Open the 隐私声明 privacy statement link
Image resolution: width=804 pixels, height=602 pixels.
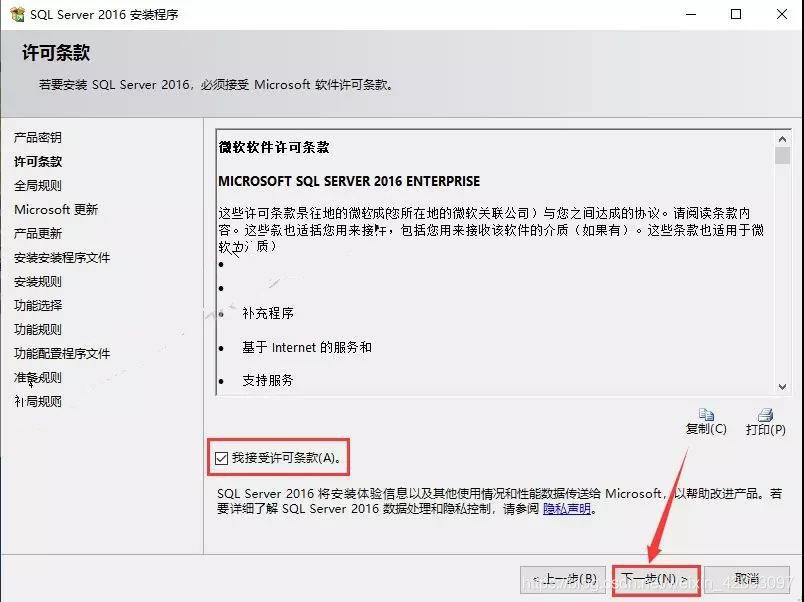(x=567, y=509)
